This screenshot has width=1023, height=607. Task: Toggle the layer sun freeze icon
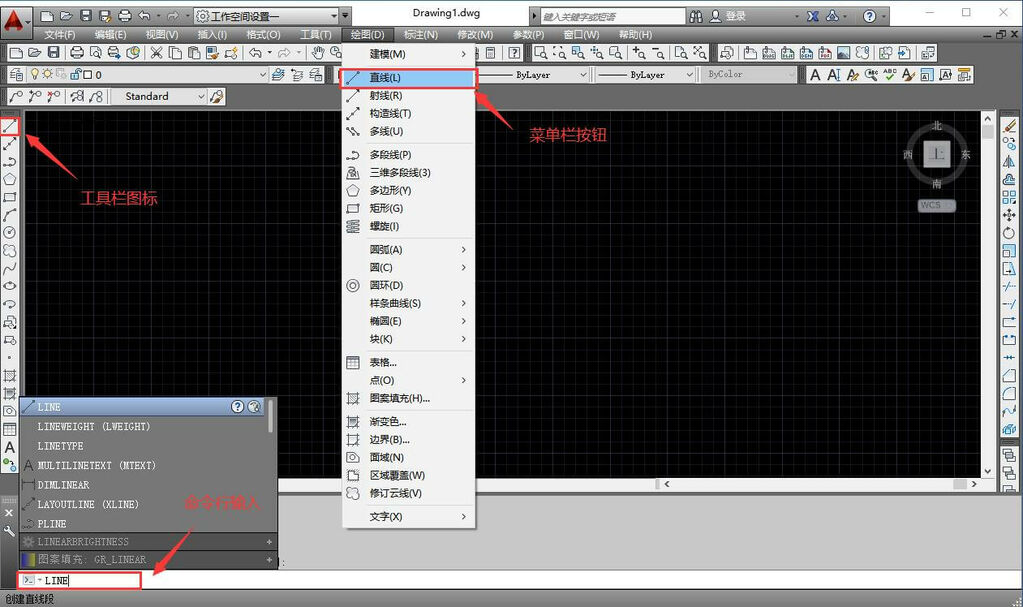(x=46, y=75)
